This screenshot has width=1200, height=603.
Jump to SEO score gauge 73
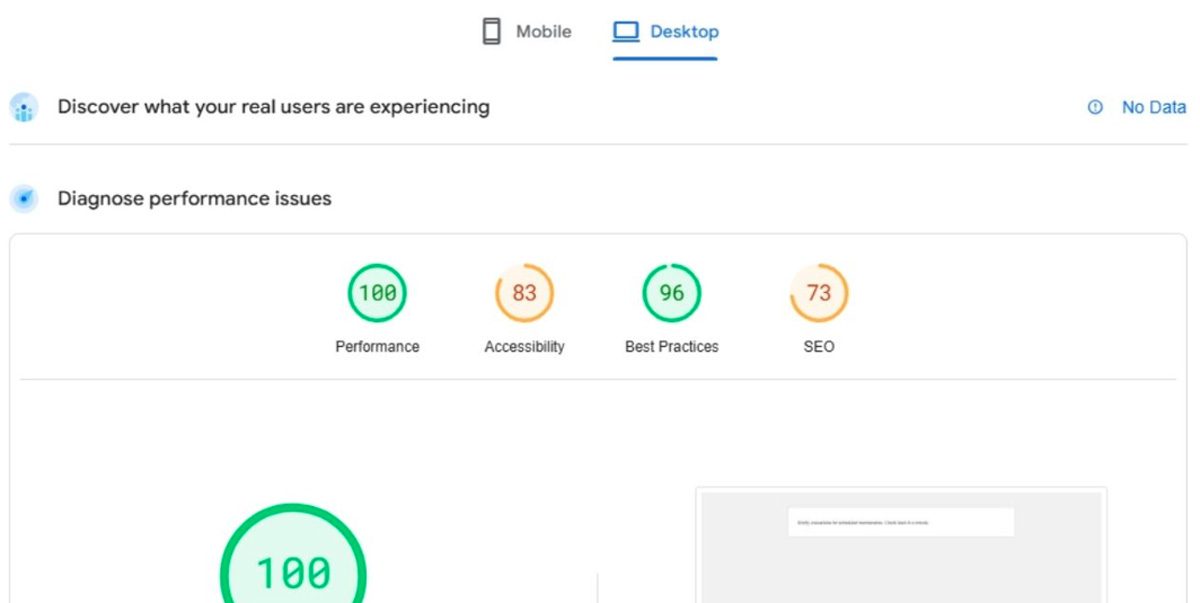coord(819,293)
